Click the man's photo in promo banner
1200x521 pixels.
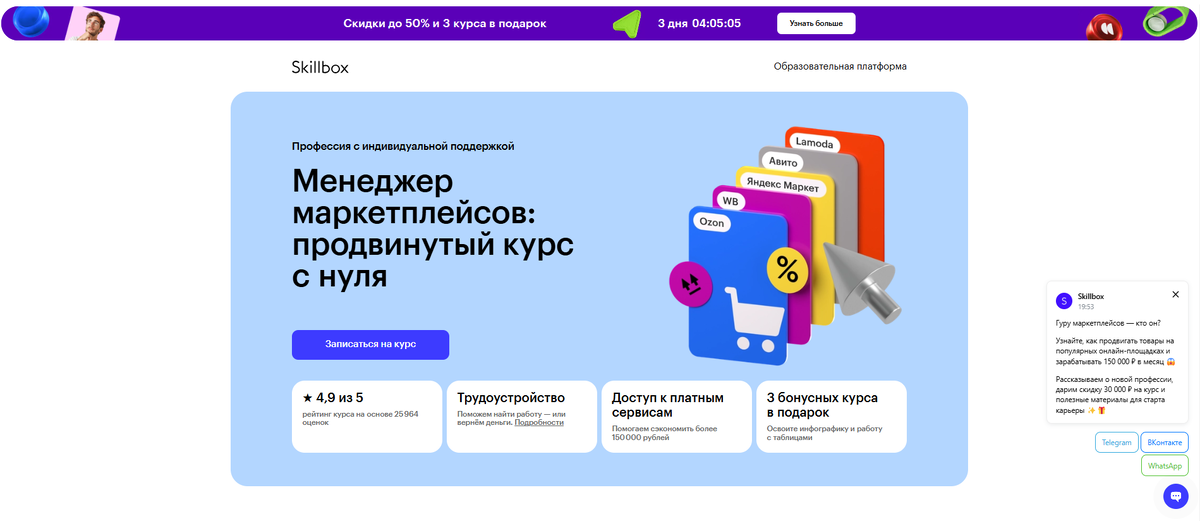click(x=95, y=22)
